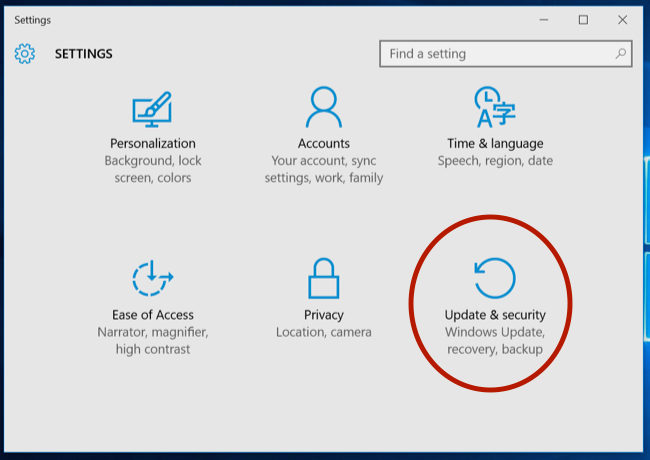Image resolution: width=650 pixels, height=460 pixels.
Task: Click the Settings gear icon in header
Action: coord(25,54)
